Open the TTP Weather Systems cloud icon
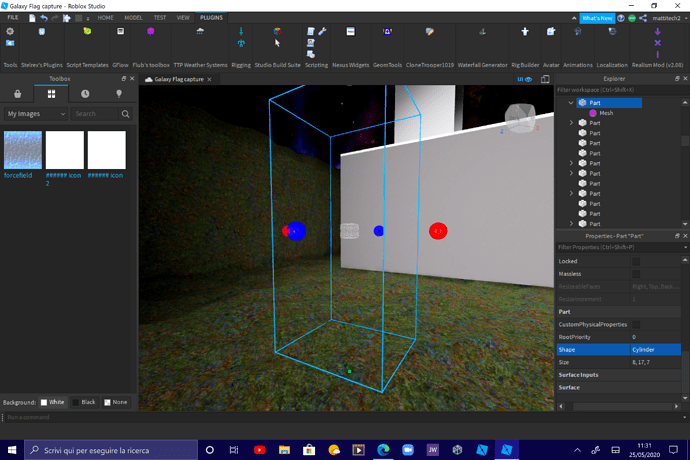Image resolution: width=690 pixels, height=460 pixels. click(x=200, y=31)
